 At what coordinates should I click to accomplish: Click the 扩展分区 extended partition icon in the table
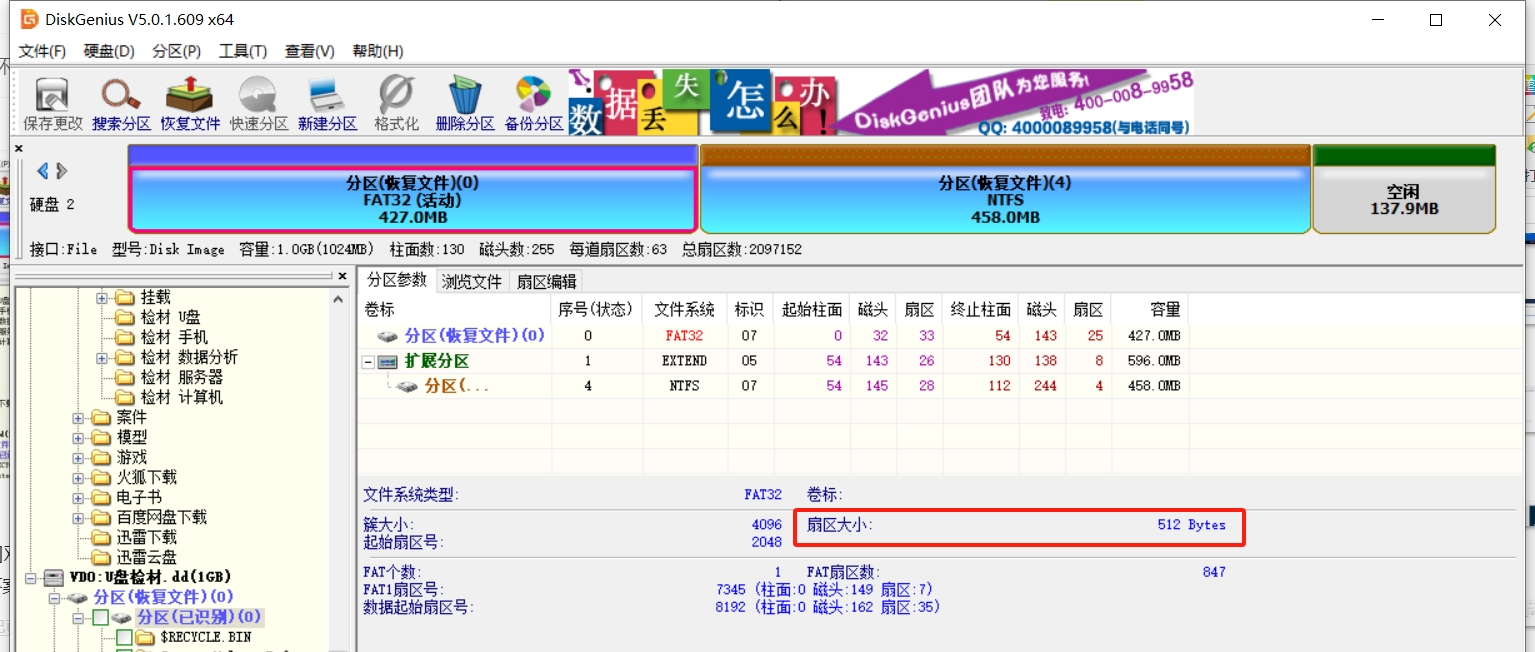click(388, 361)
